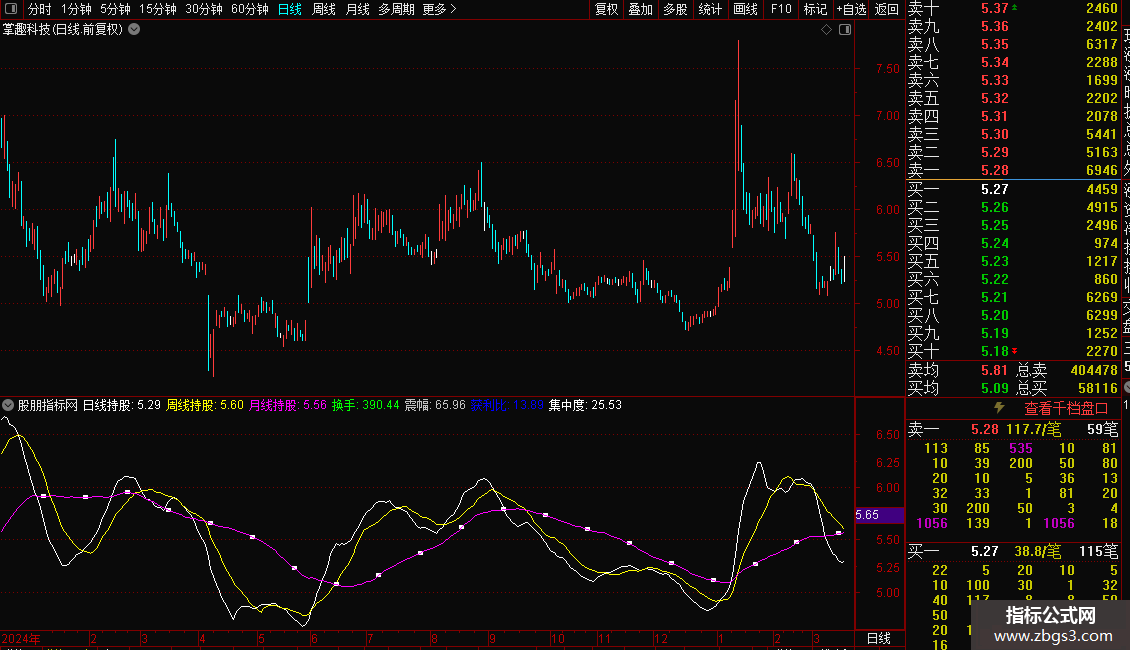
Task: Click the 卖均 5.81 average value
Action: [994, 370]
